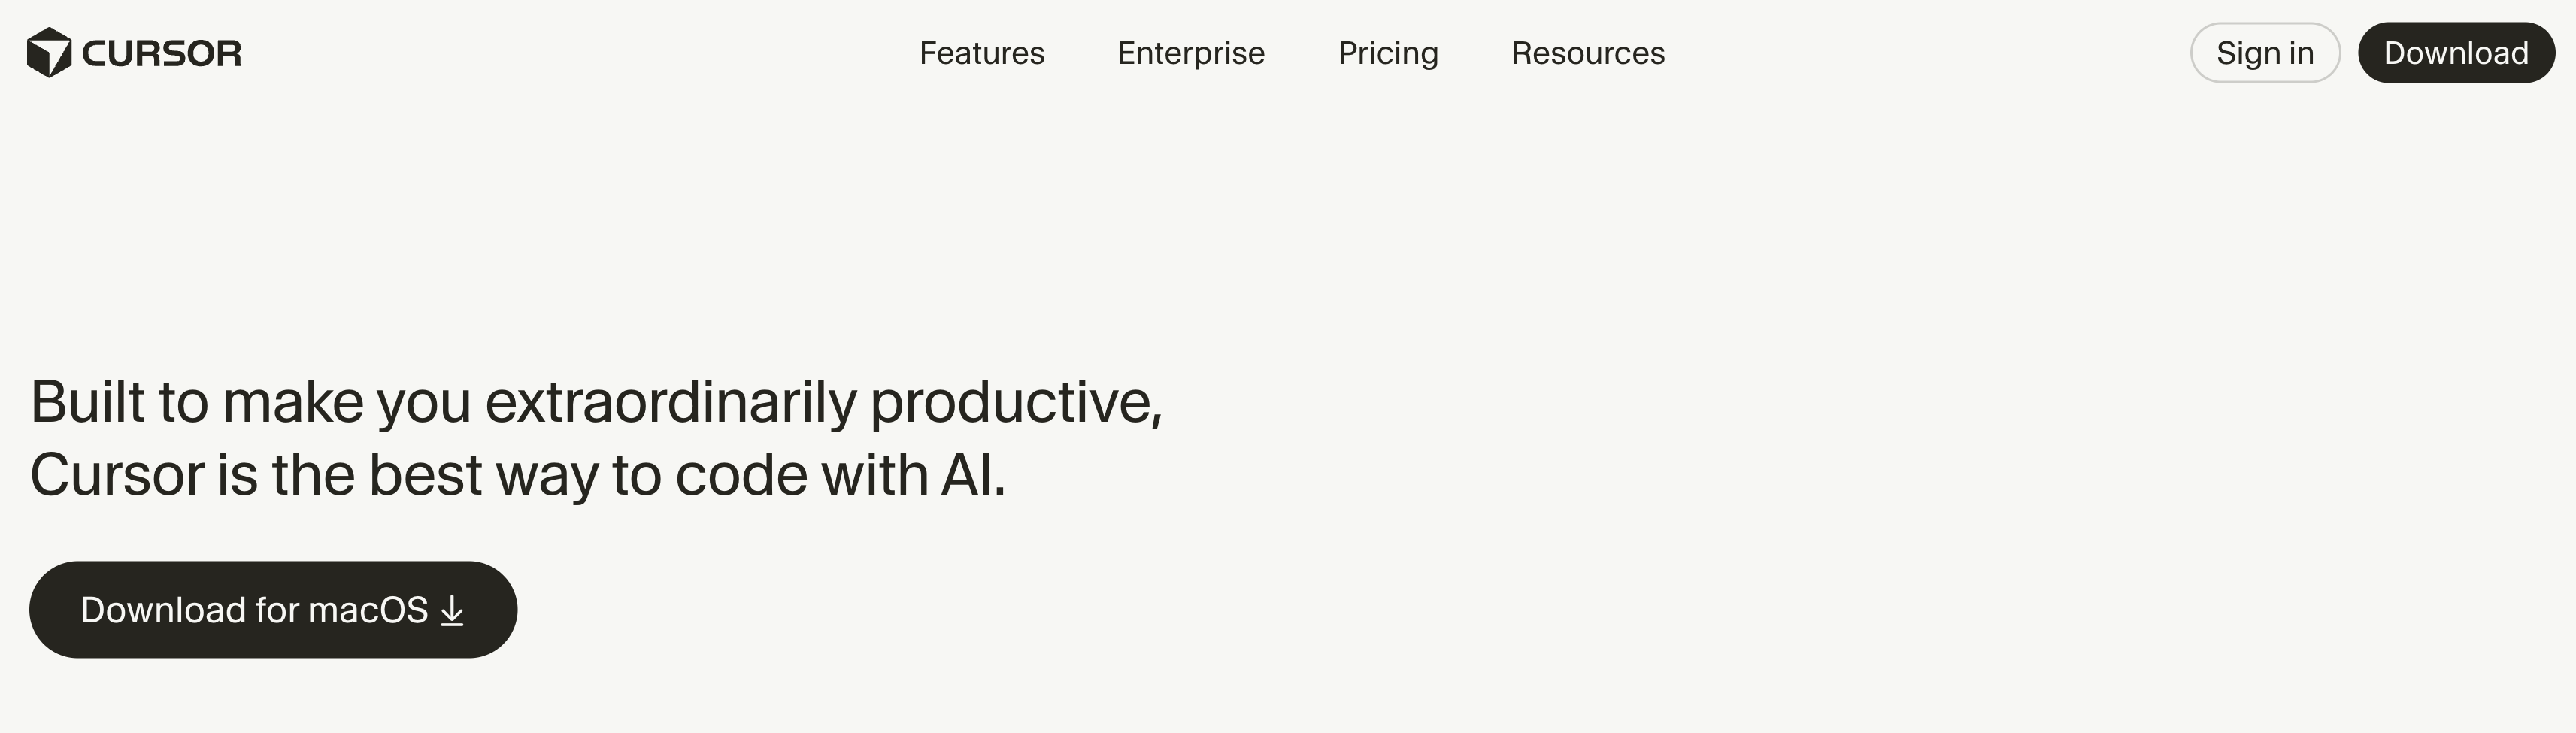Click the CURSOR wordmark text
The width and height of the screenshot is (2576, 733).
point(161,53)
